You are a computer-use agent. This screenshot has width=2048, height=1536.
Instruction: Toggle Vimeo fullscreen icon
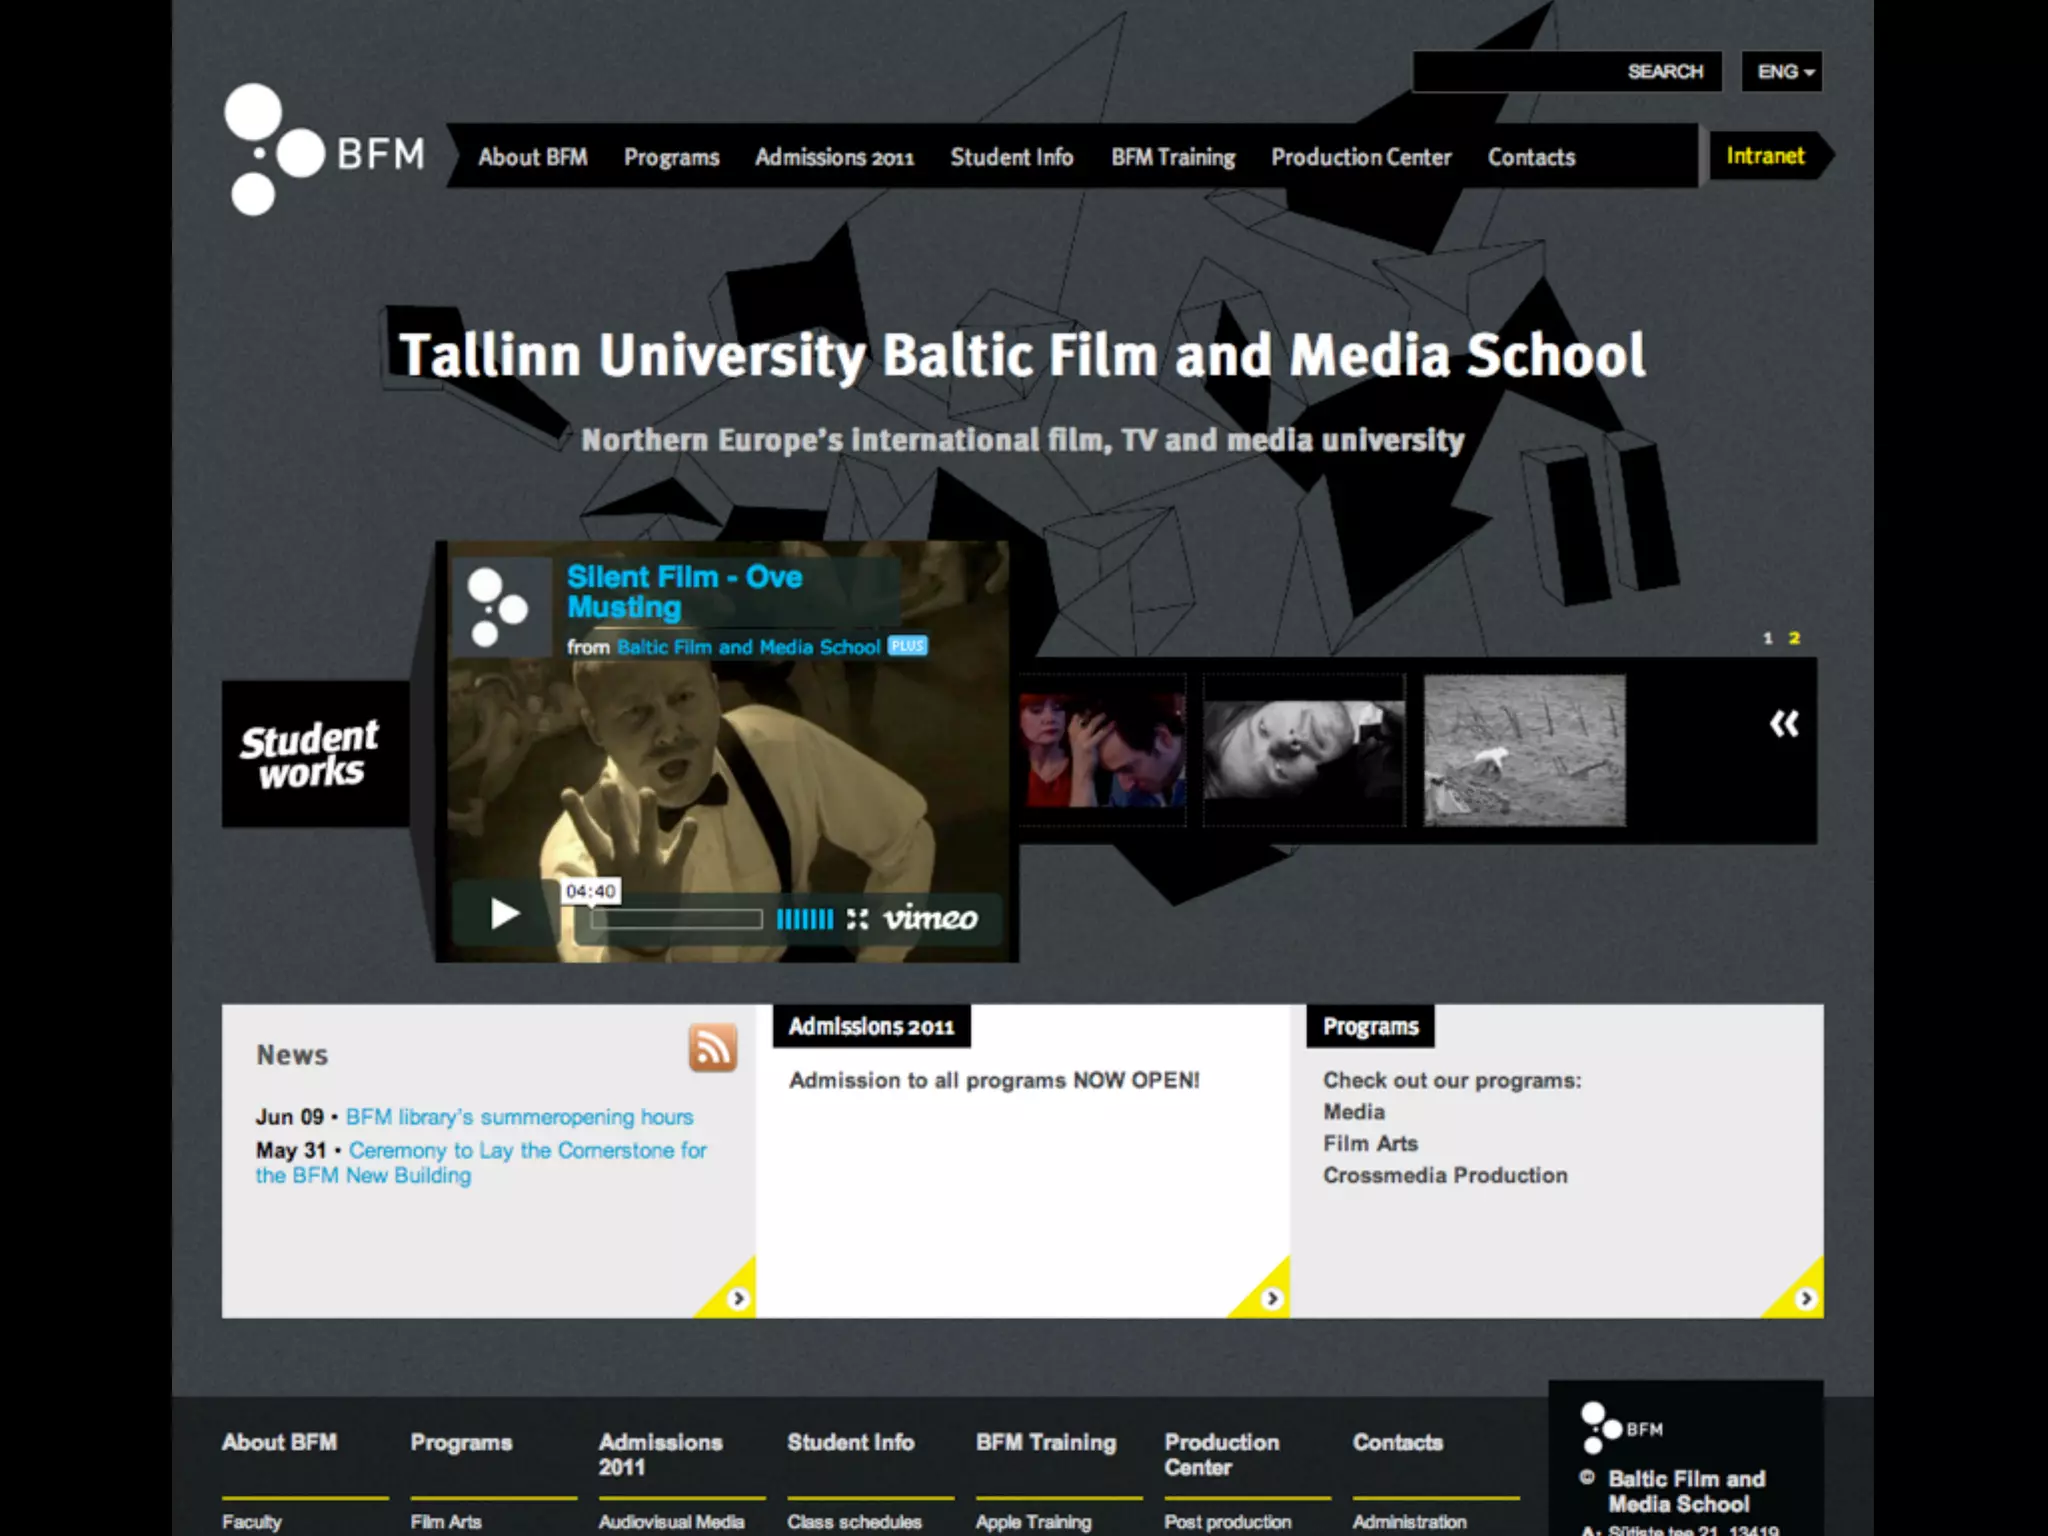(857, 919)
